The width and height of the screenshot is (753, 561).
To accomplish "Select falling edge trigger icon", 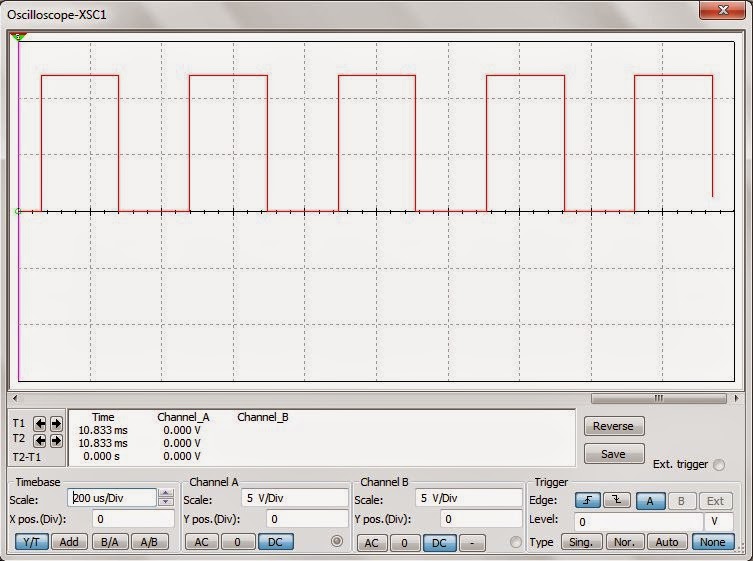I will pyautogui.click(x=615, y=501).
